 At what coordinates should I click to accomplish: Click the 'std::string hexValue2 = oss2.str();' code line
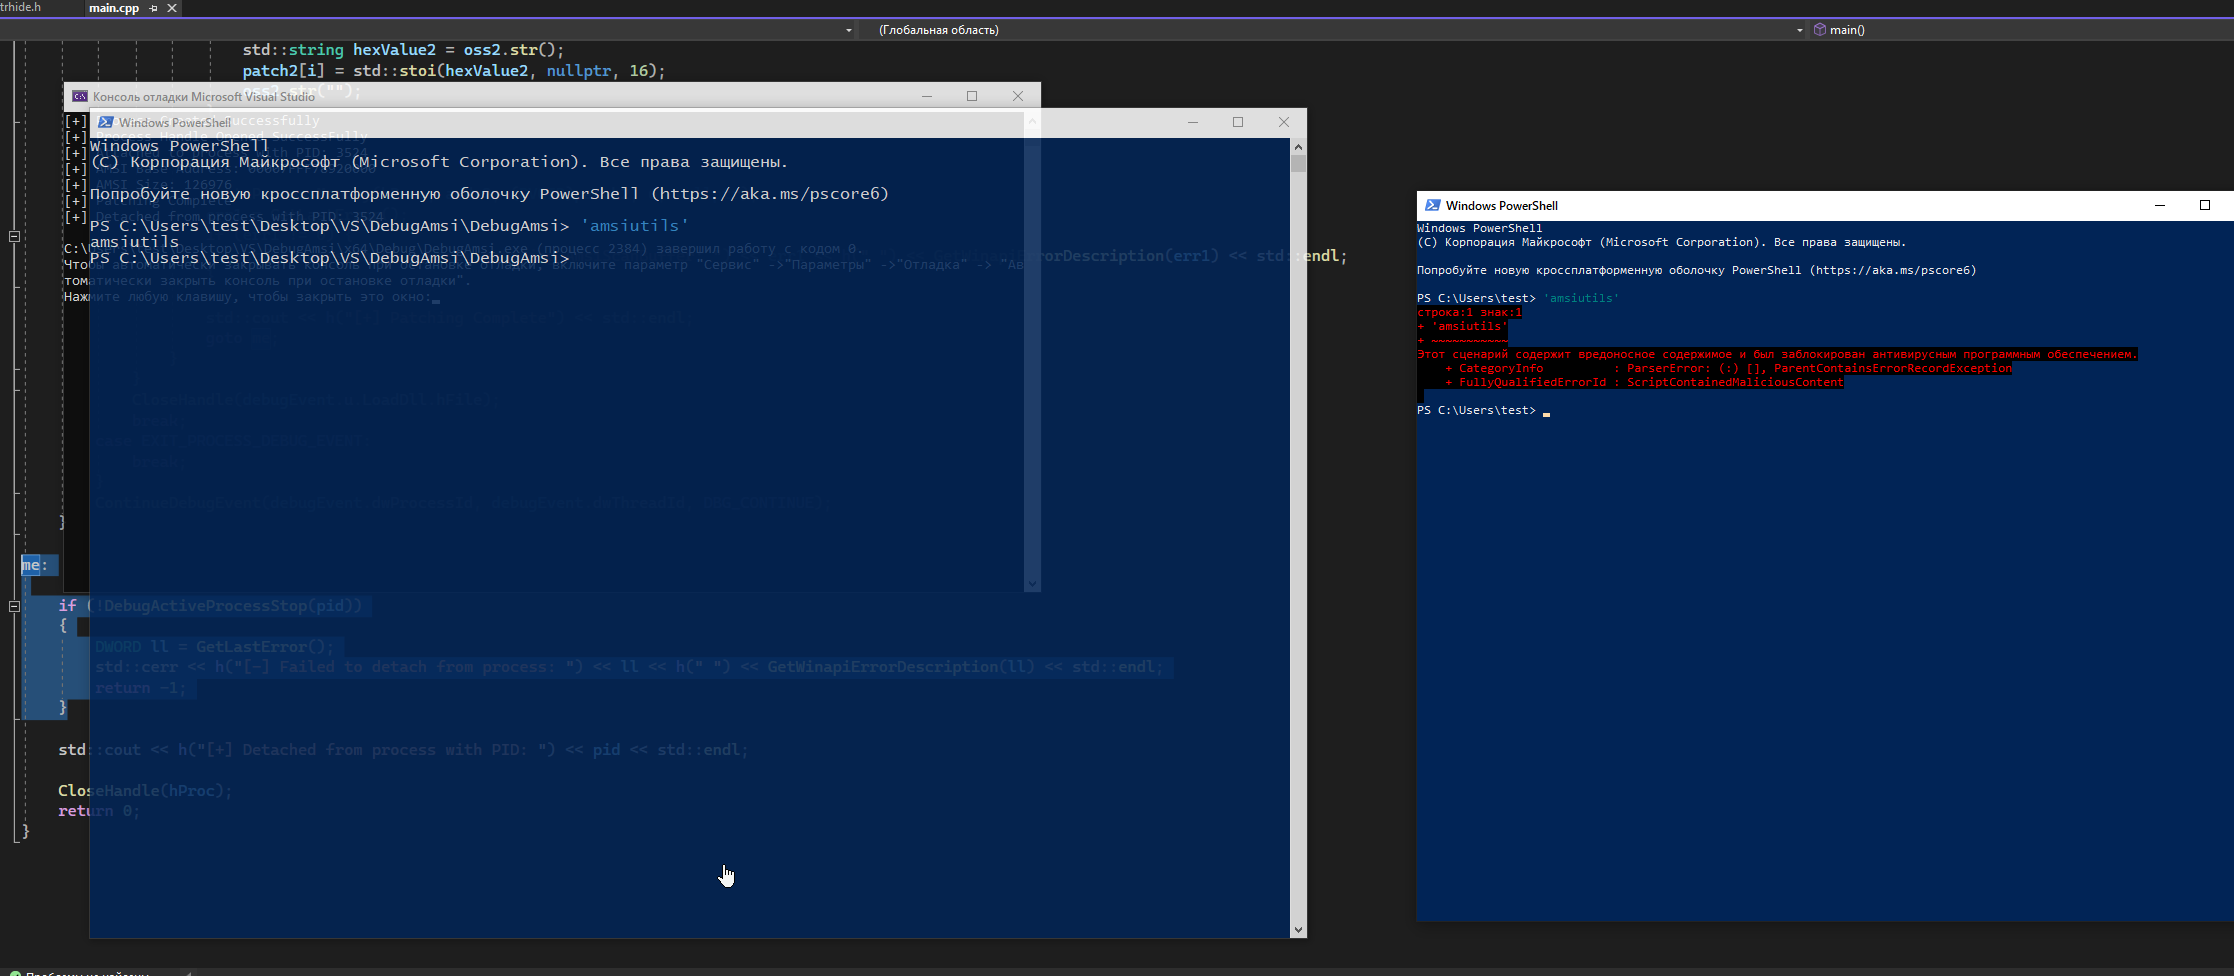pyautogui.click(x=403, y=50)
